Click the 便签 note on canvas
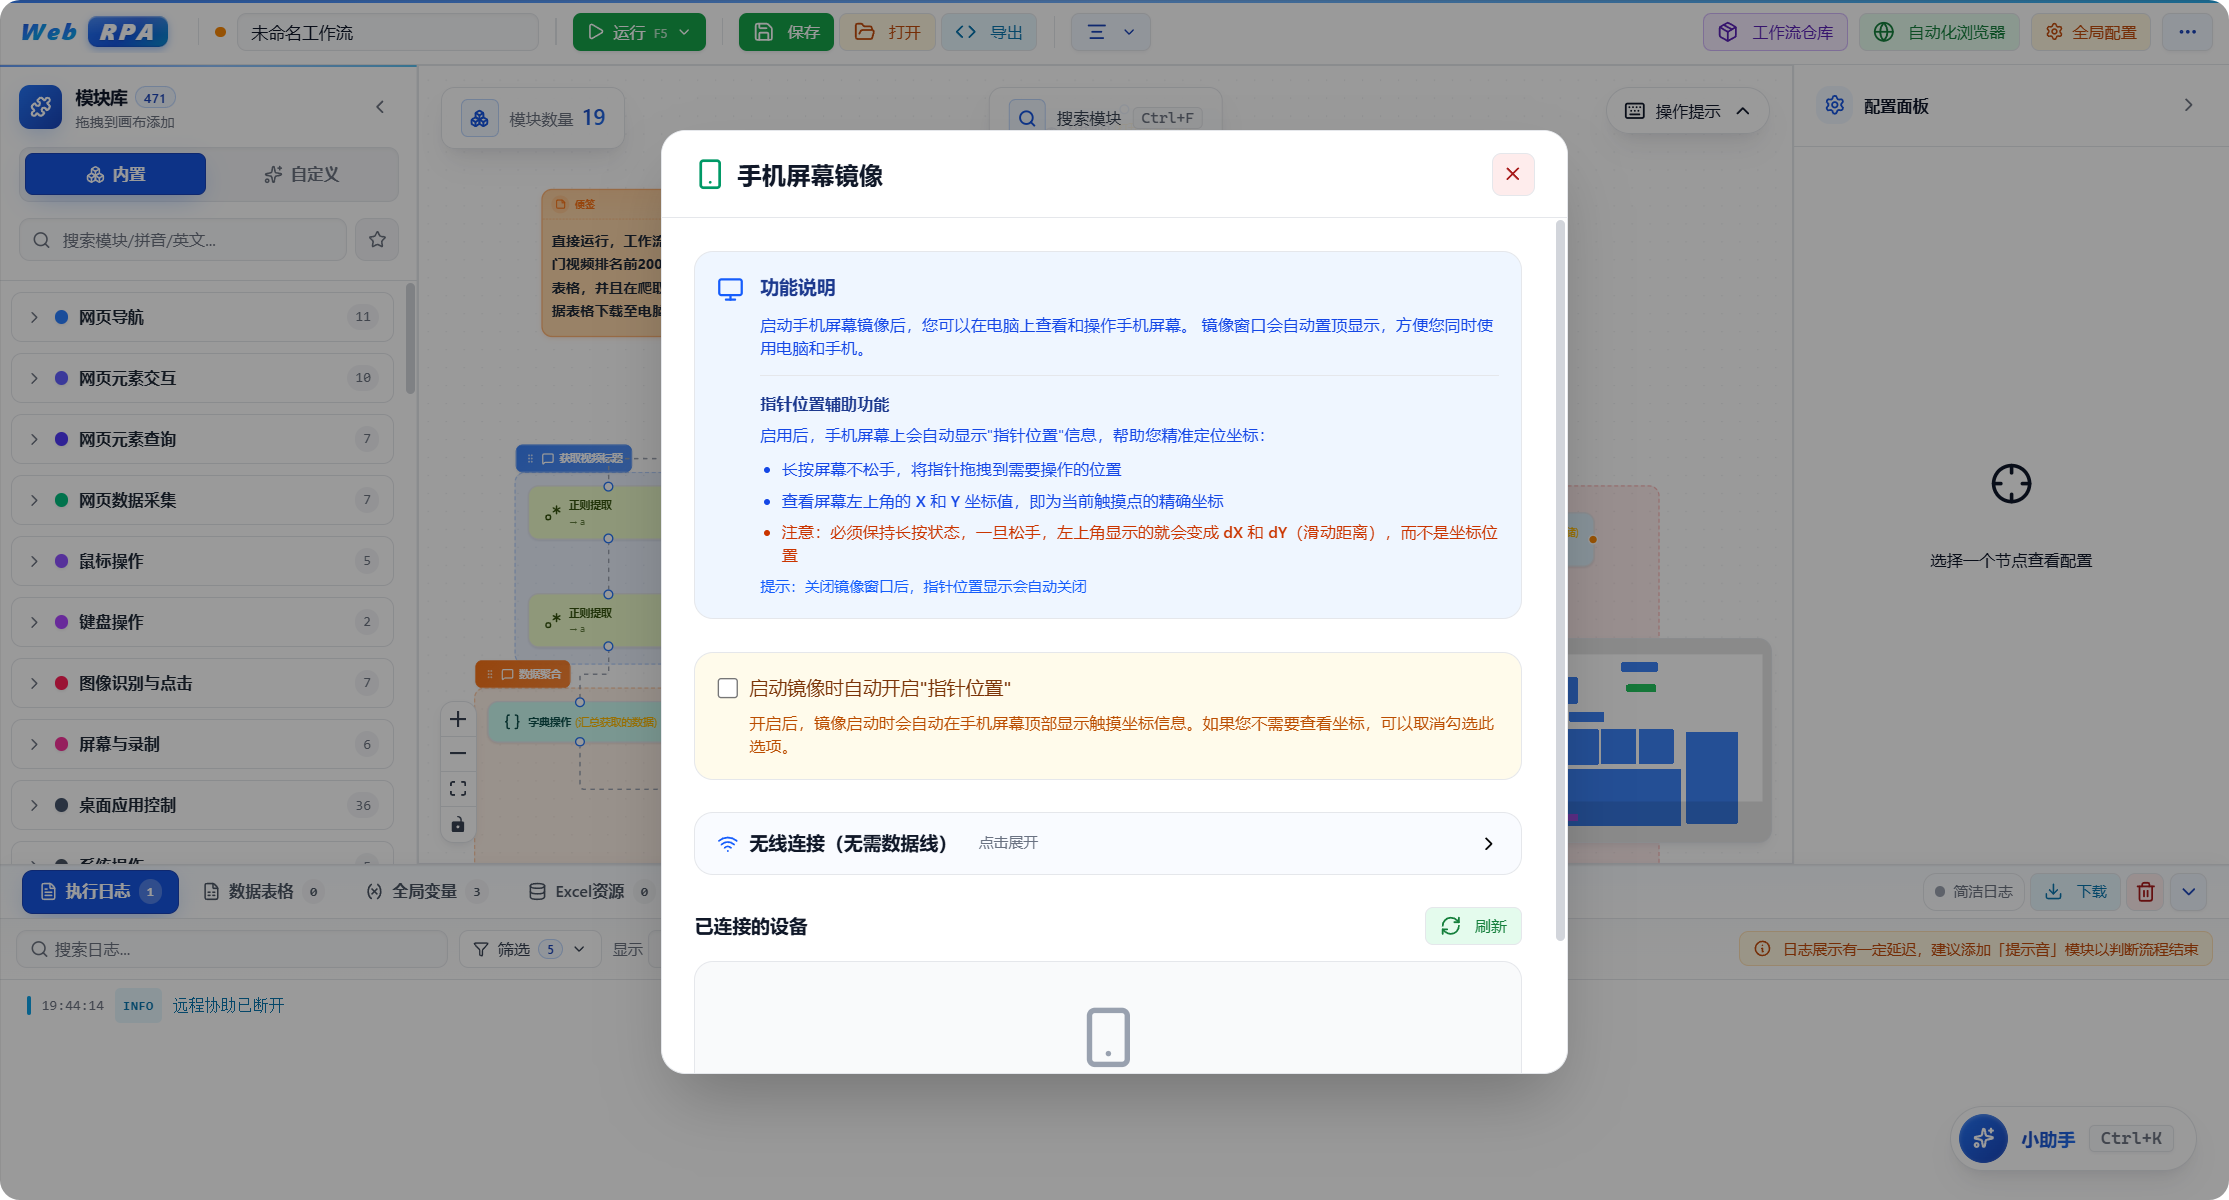The height and width of the screenshot is (1200, 2229). [601, 262]
